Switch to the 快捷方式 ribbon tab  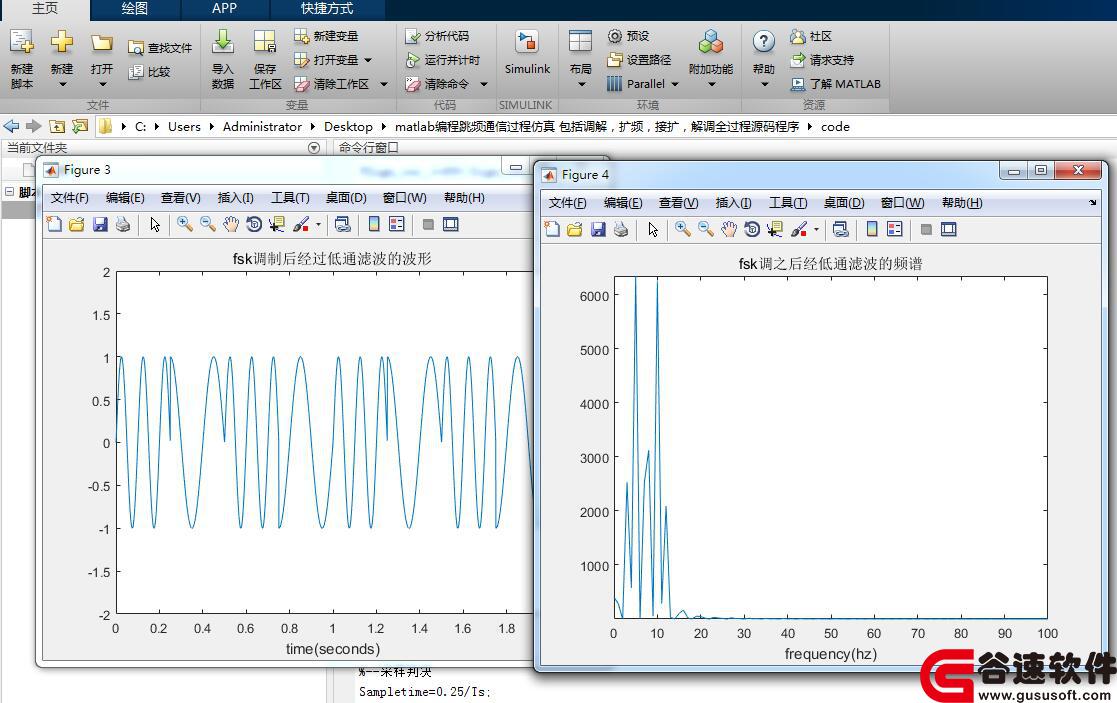327,9
